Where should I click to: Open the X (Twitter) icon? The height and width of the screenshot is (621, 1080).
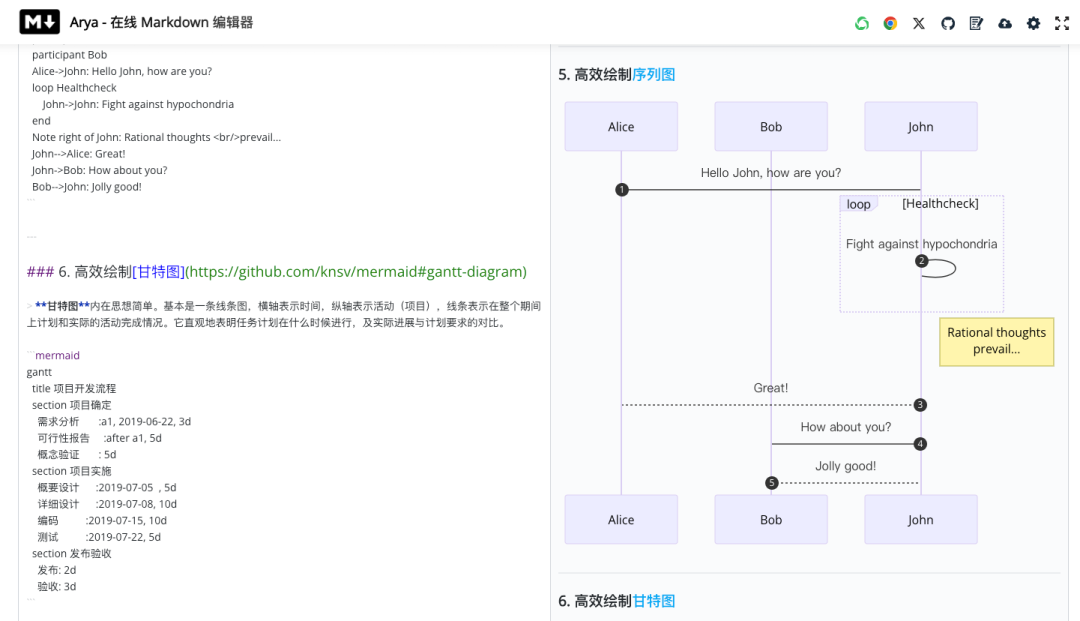click(919, 23)
